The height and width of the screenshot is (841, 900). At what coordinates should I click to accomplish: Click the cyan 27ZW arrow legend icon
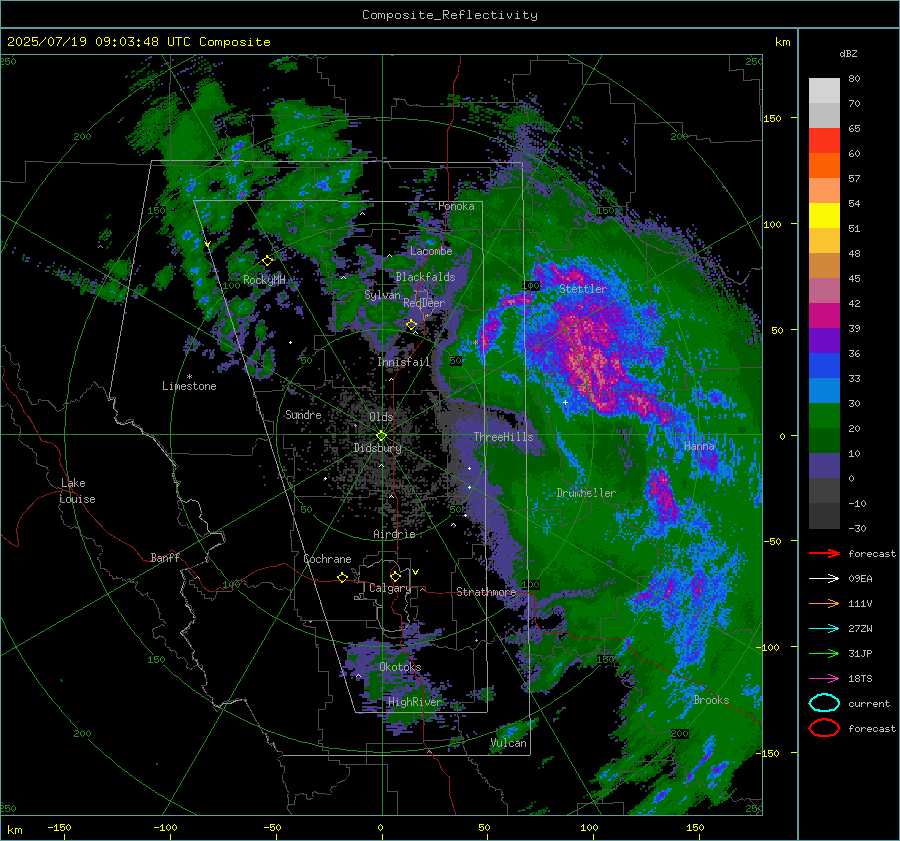[x=824, y=629]
